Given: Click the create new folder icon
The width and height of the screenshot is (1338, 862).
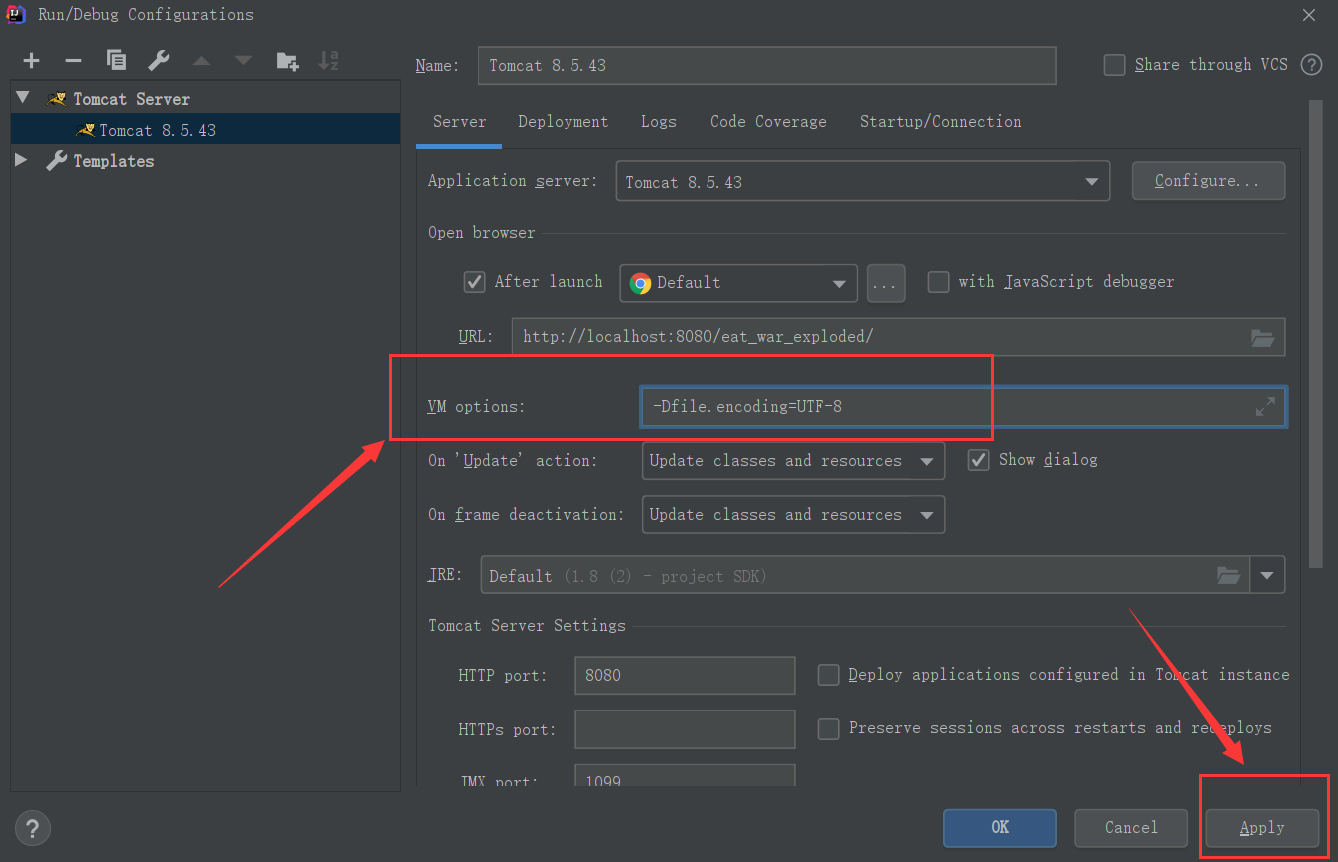Looking at the screenshot, I should click(x=287, y=61).
